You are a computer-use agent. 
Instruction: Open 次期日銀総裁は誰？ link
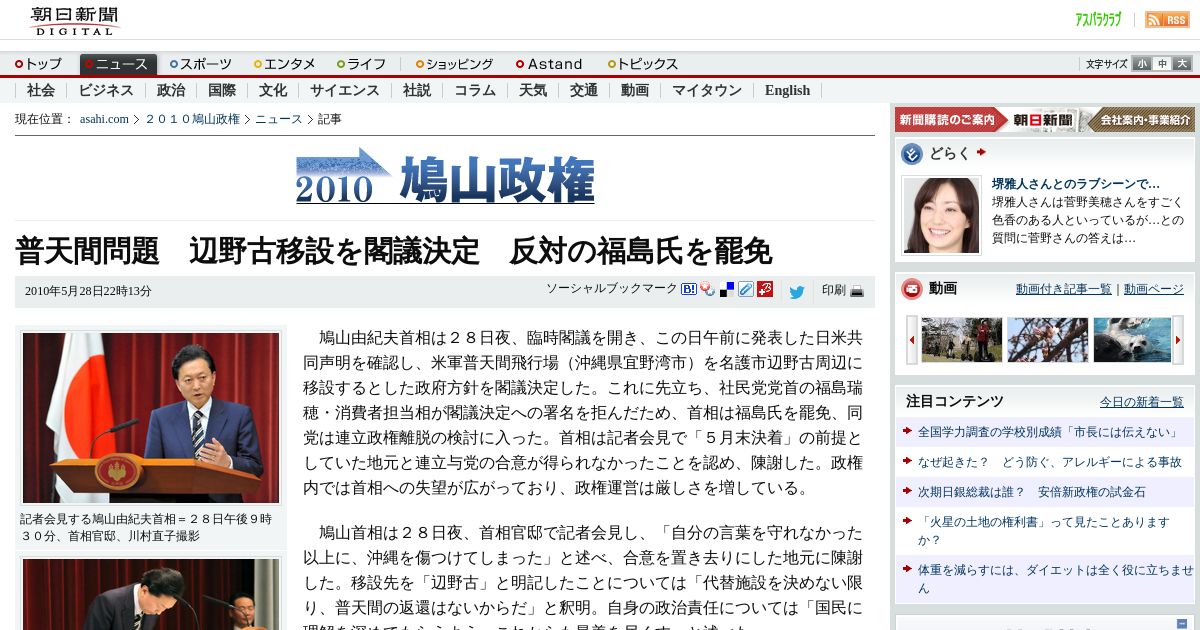pos(1032,492)
